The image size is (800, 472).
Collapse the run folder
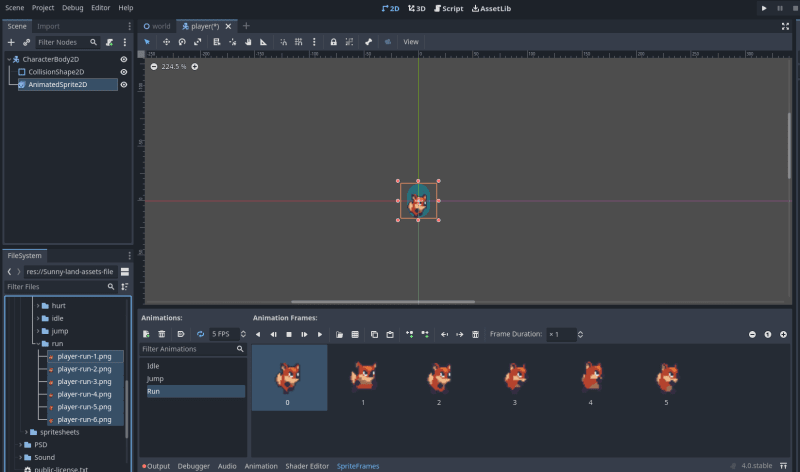38,344
